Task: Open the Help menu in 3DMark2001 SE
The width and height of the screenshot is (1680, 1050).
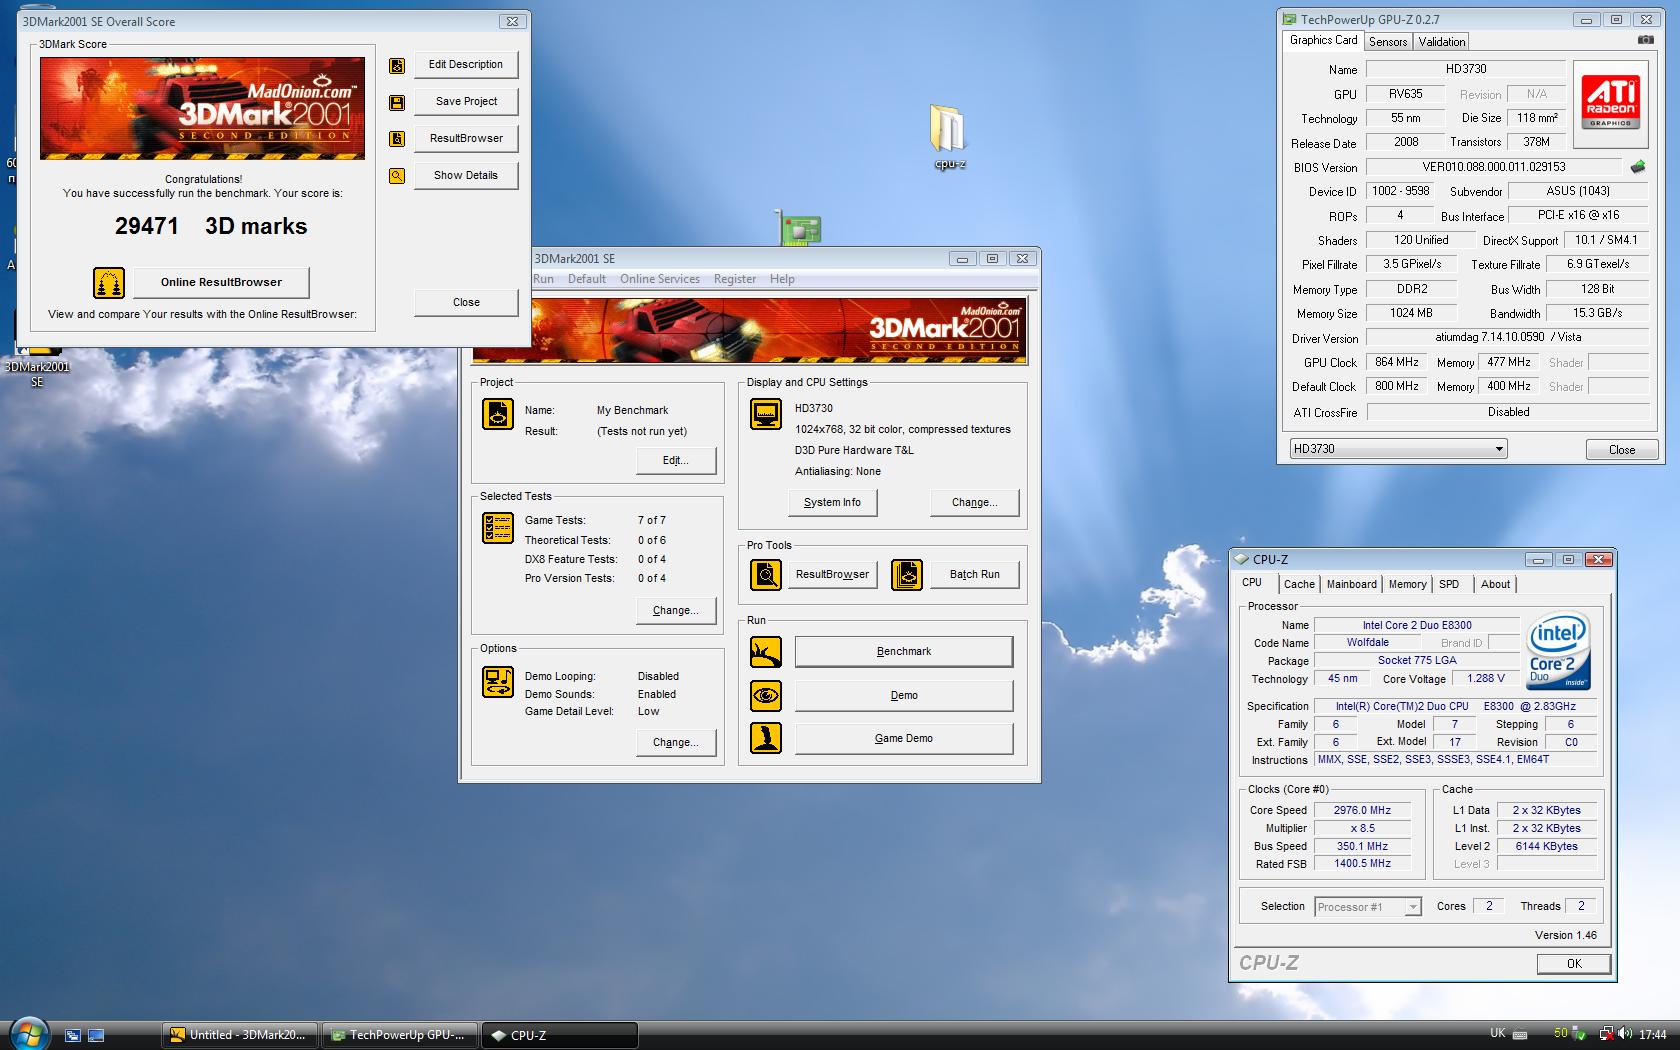Action: point(782,279)
